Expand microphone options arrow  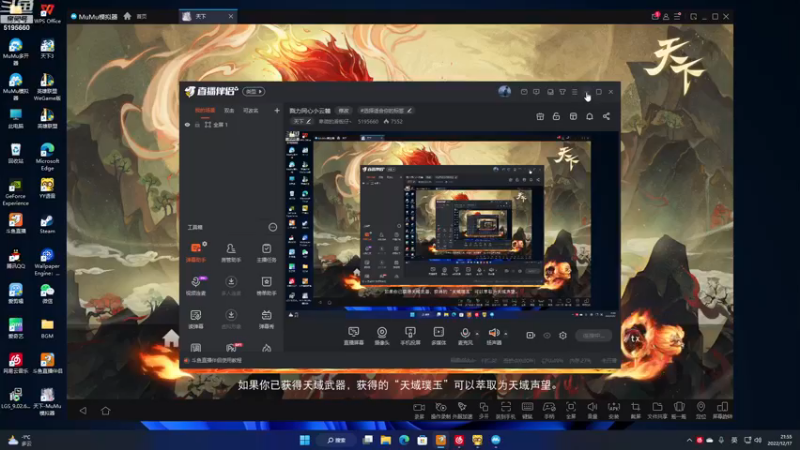[x=477, y=334]
